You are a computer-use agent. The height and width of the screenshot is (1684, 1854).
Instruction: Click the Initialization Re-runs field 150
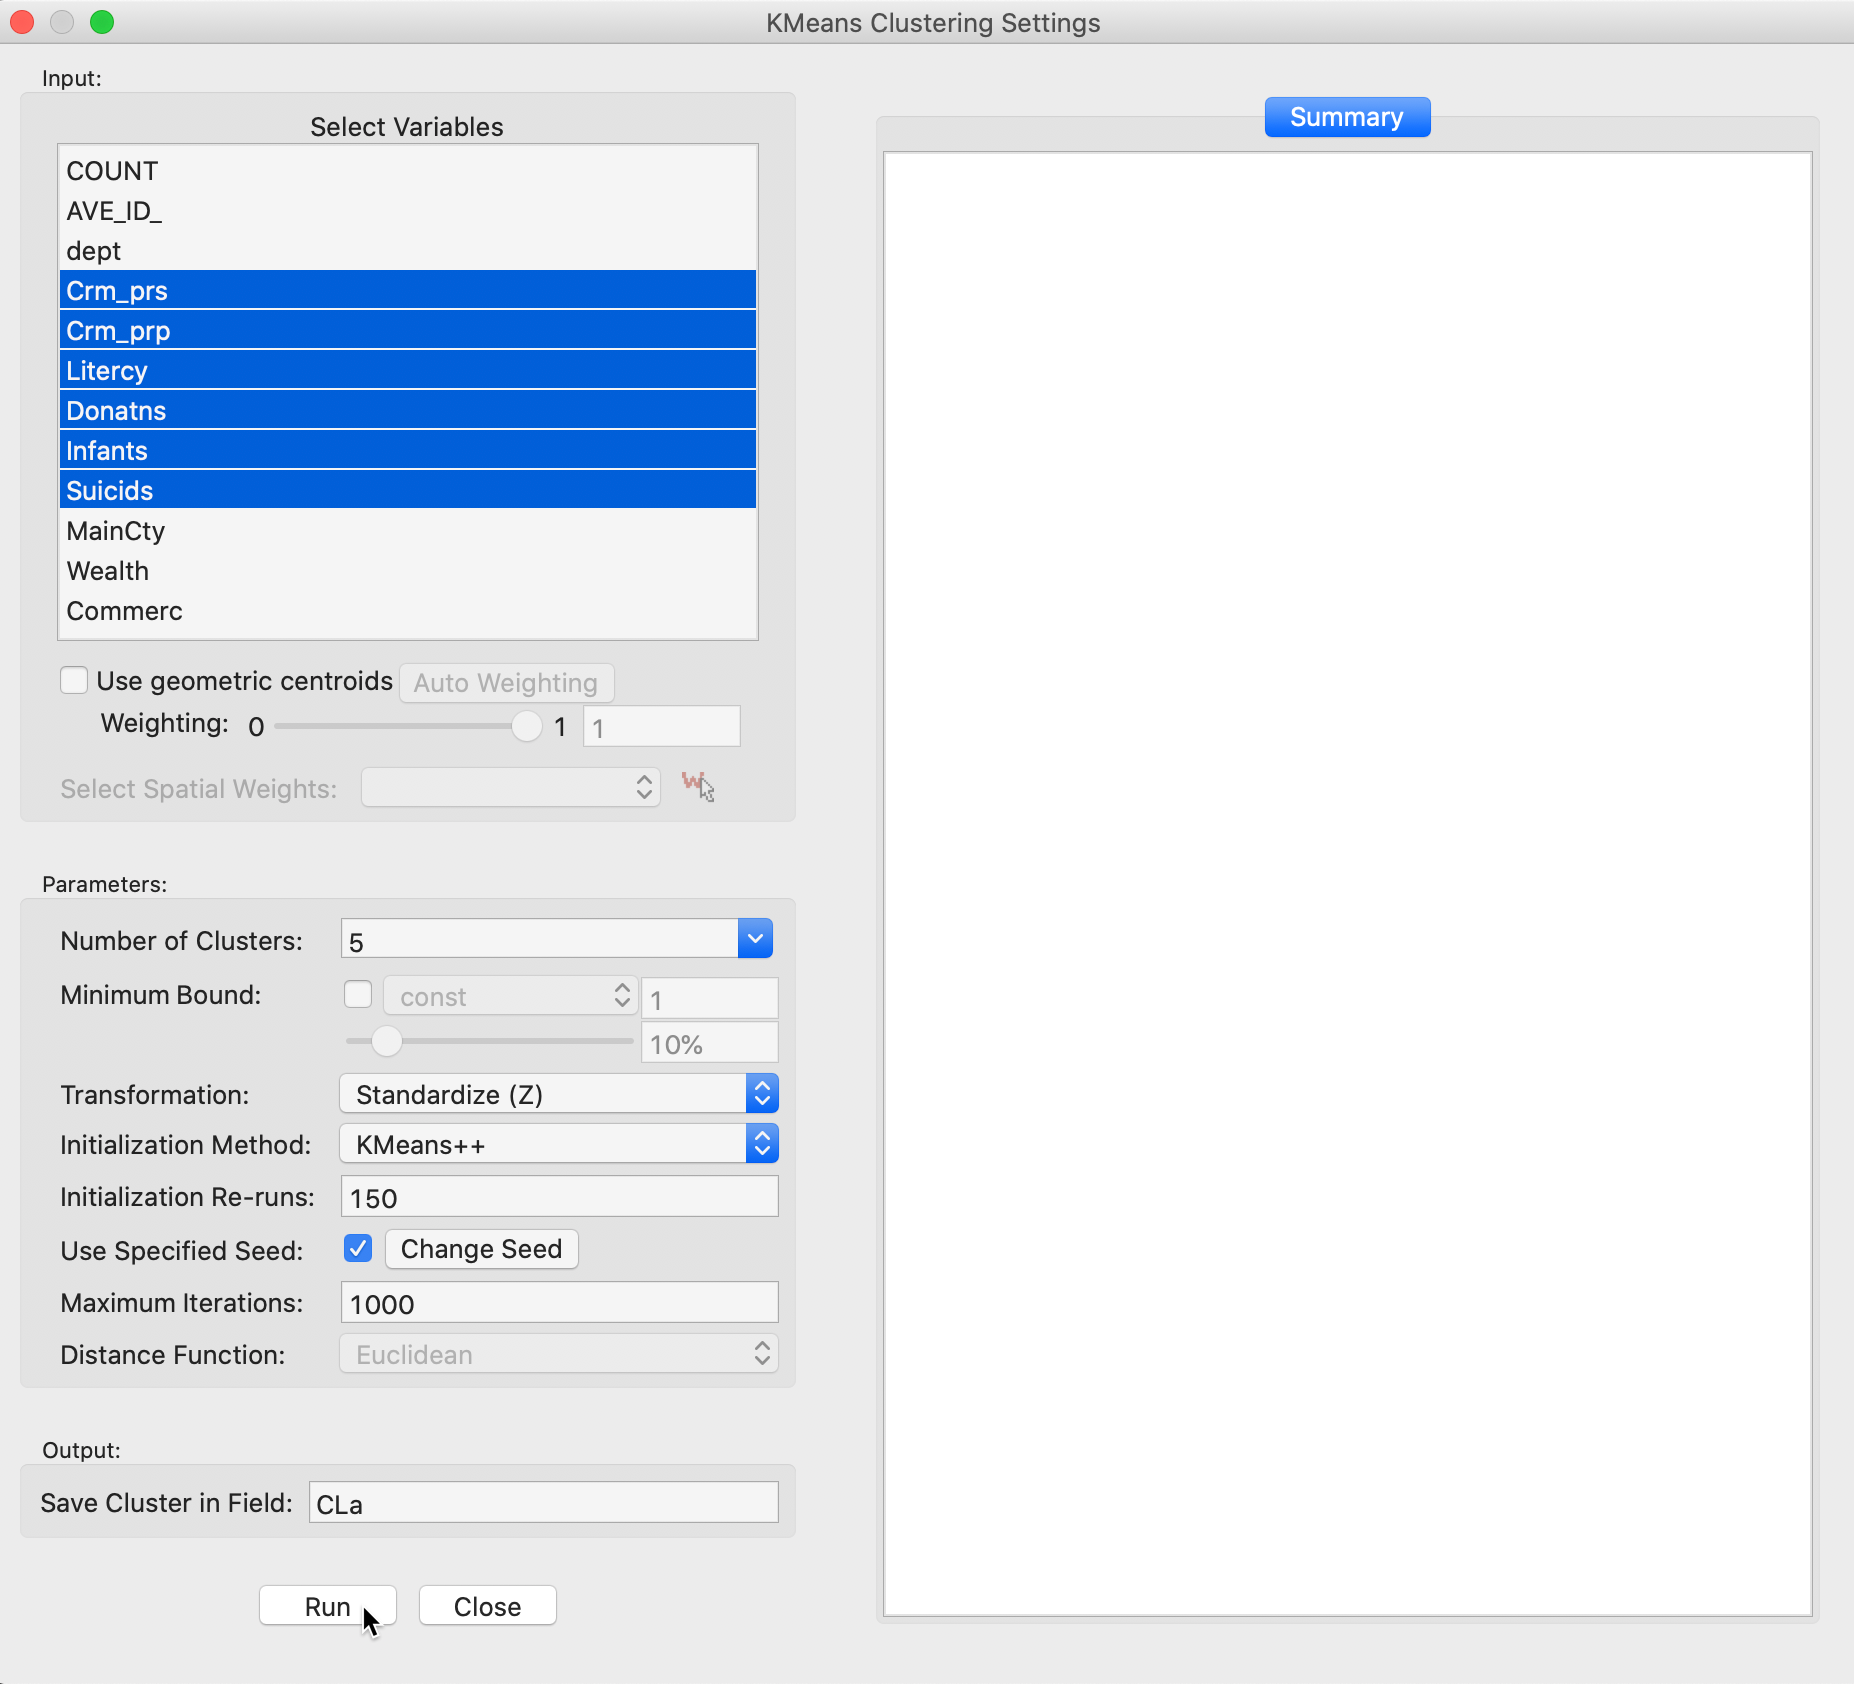pos(559,1197)
